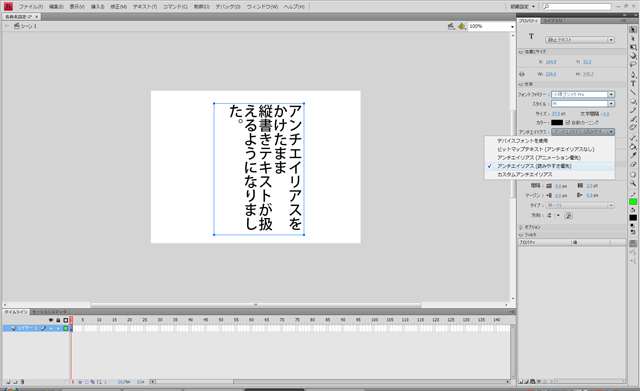This screenshot has height=391, width=640.
Task: Choose 'Use device fonts' option
Action: [x=549, y=141]
